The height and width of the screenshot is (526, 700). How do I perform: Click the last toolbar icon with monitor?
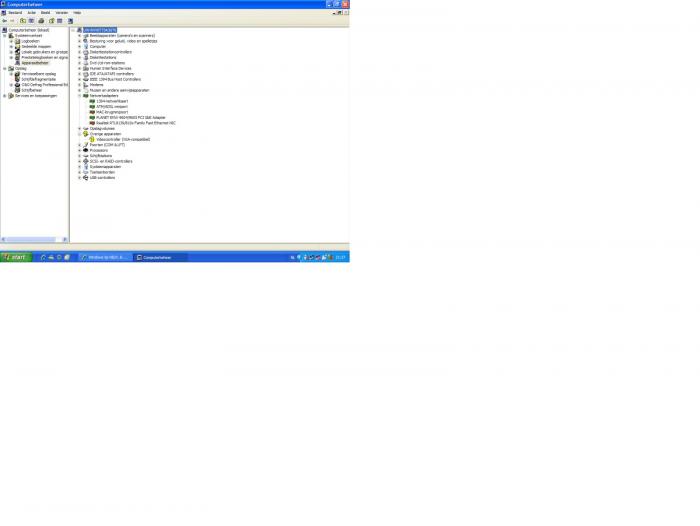[70, 21]
